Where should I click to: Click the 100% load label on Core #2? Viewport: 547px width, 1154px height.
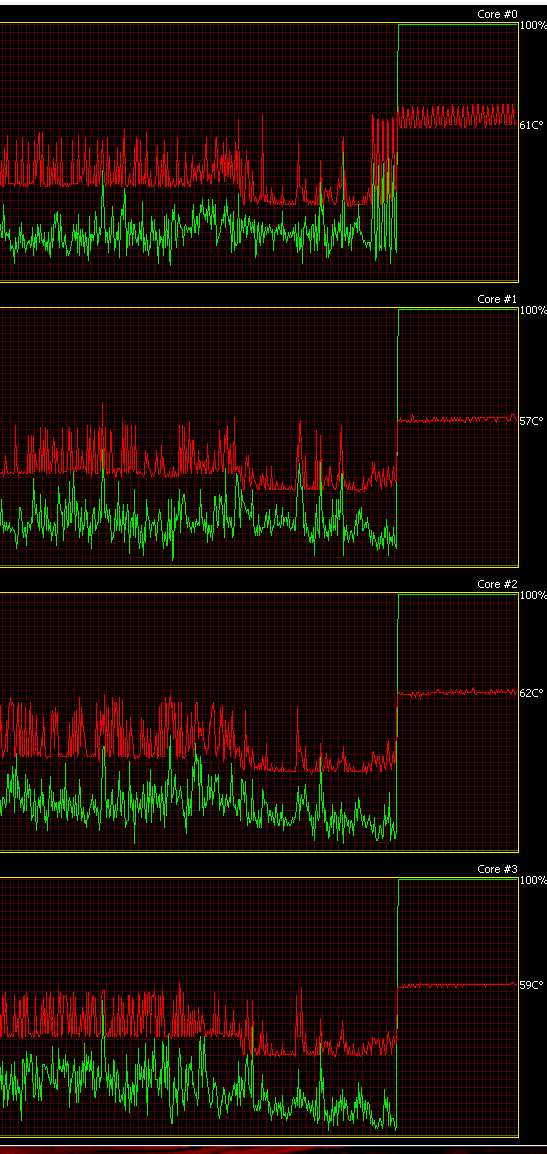click(533, 595)
